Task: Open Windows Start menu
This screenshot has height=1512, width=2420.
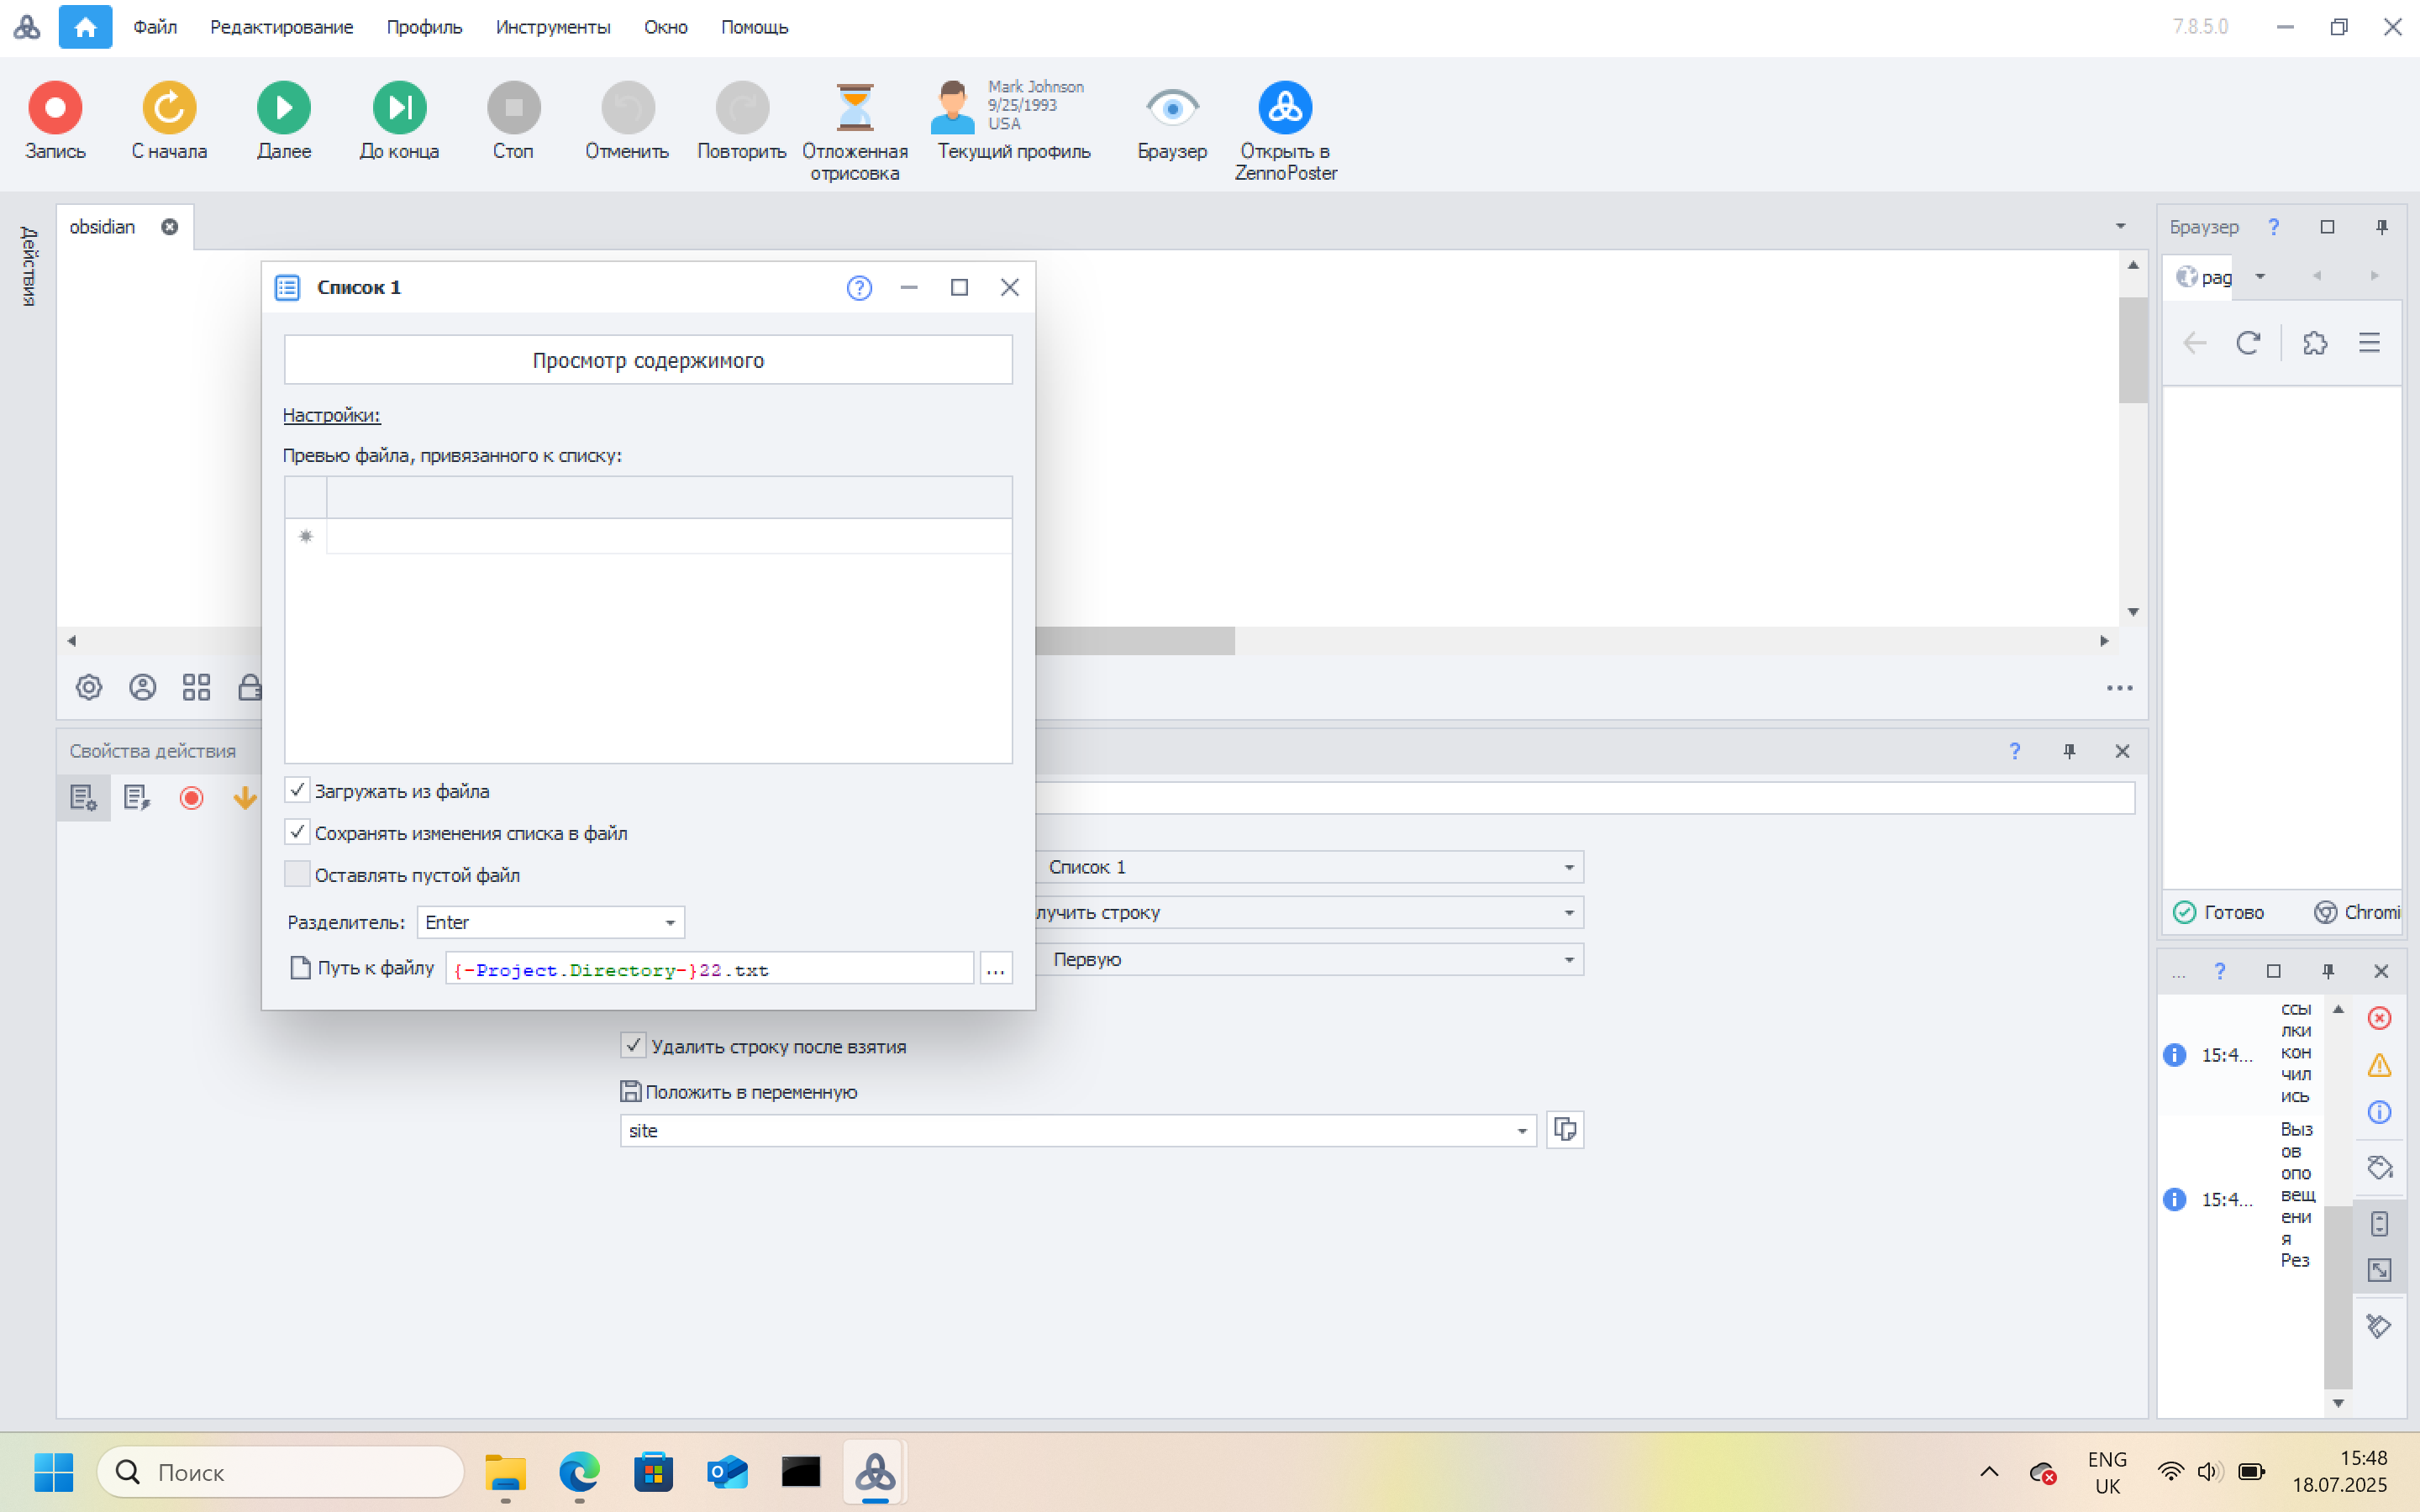Action: [x=53, y=1472]
